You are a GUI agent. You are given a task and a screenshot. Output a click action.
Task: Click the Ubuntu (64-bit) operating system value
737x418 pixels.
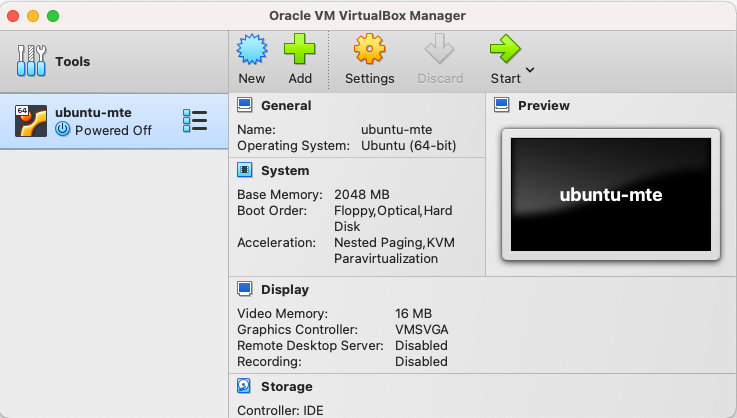pyautogui.click(x=408, y=146)
